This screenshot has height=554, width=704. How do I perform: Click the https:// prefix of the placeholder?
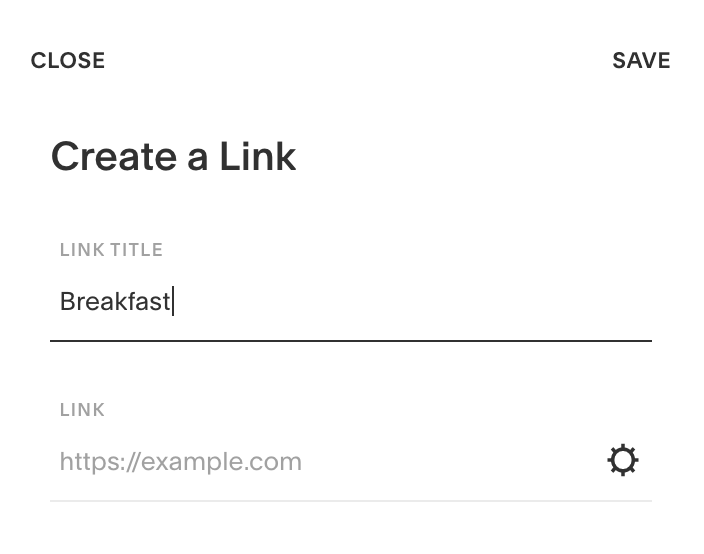100,462
